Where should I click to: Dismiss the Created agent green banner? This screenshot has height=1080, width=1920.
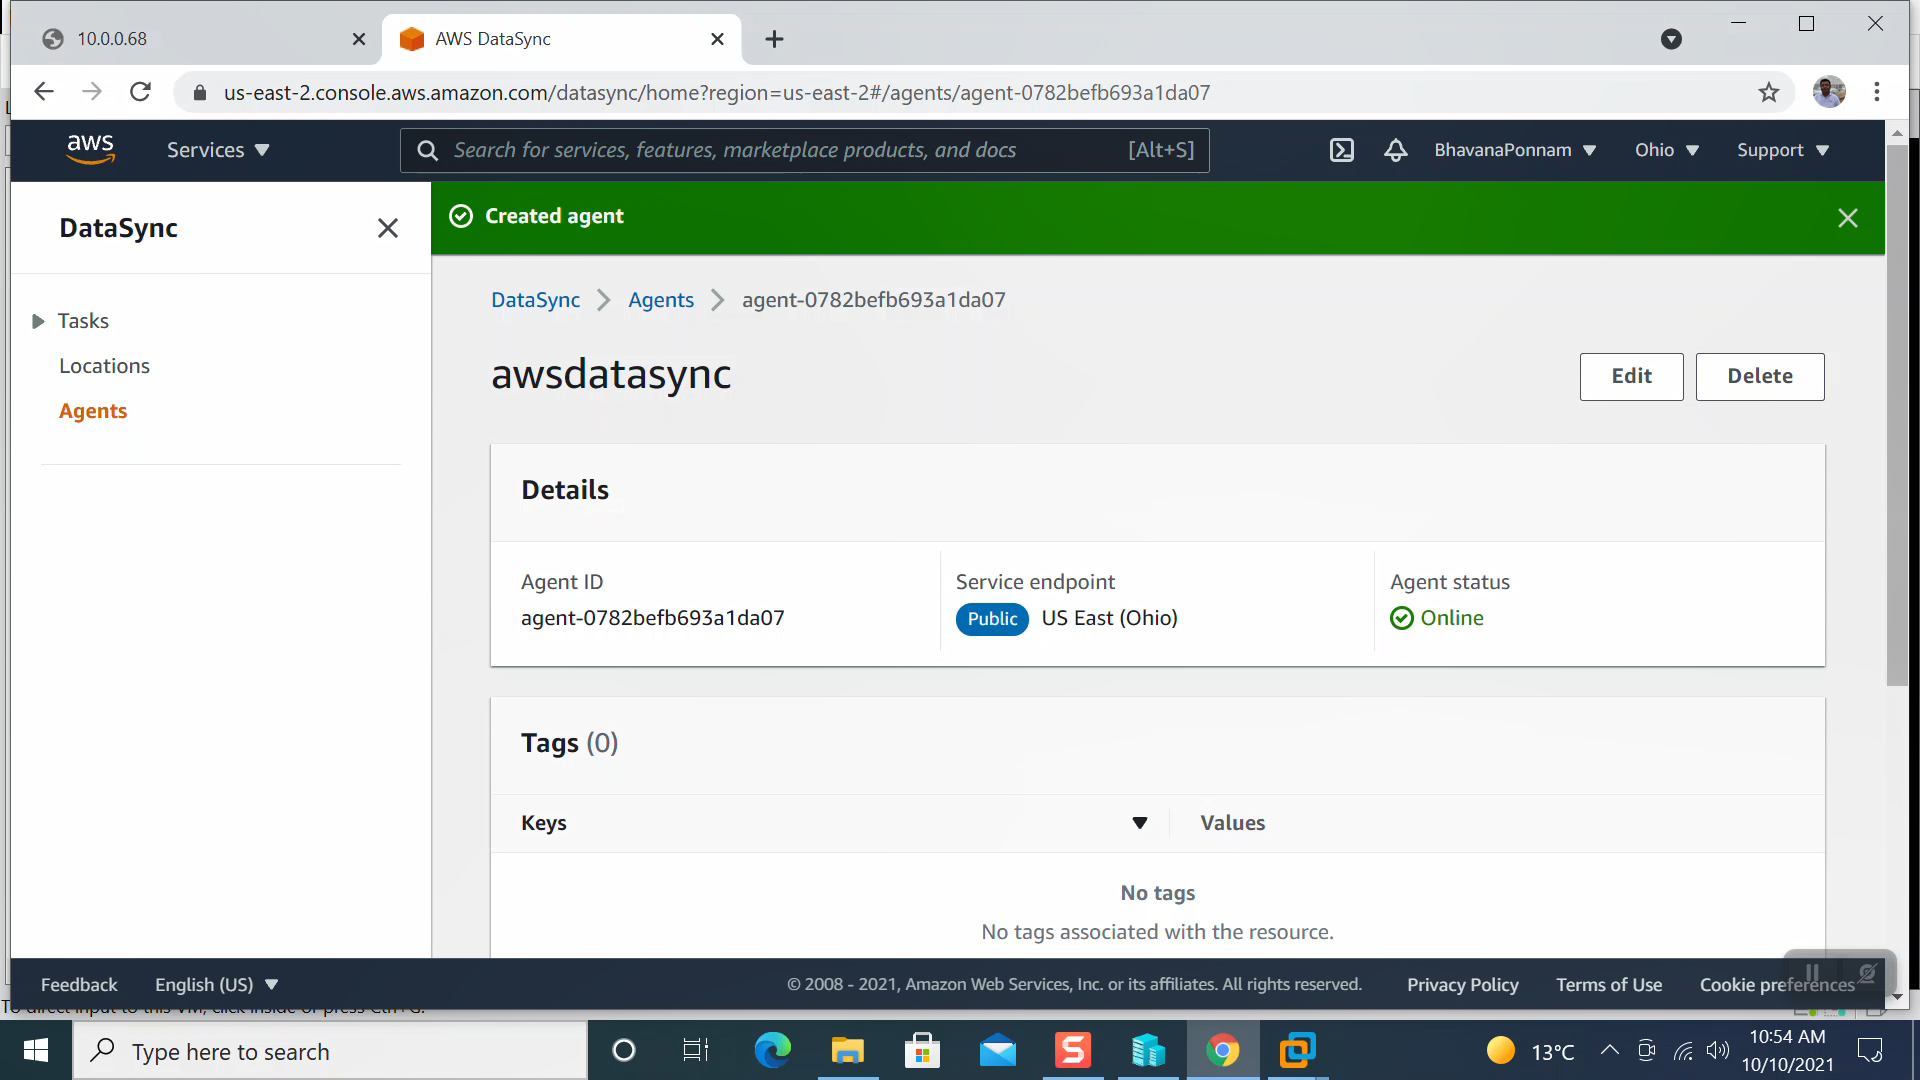[x=1847, y=217]
